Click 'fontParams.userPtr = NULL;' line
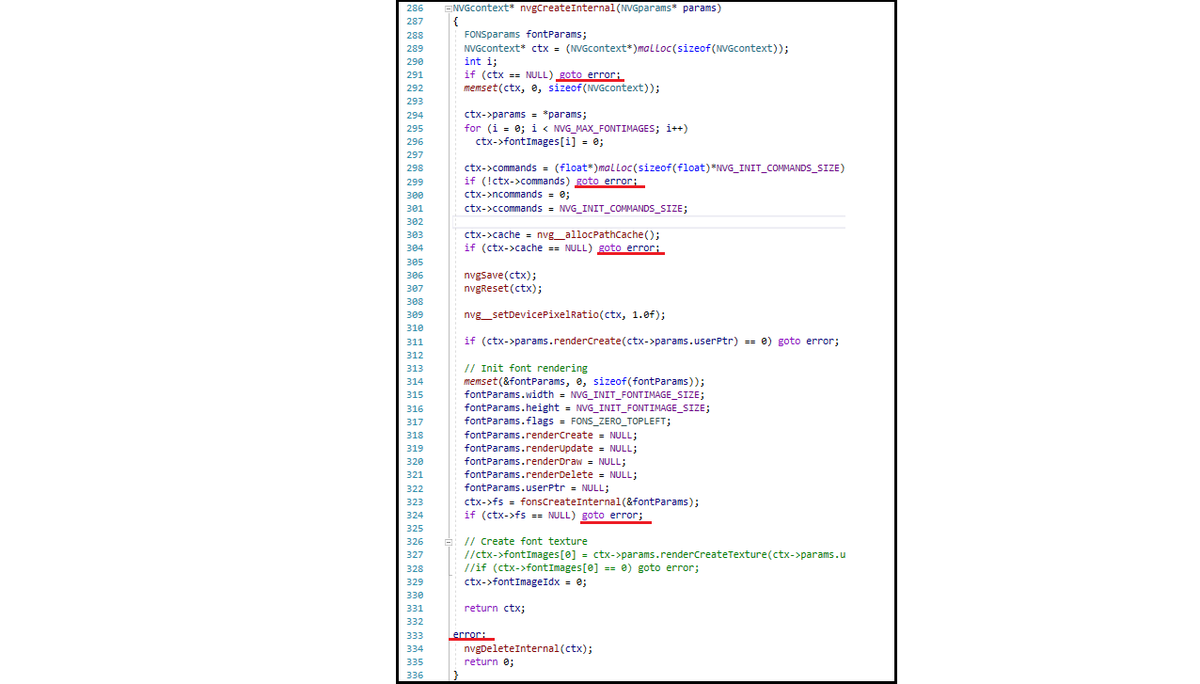Image resolution: width=1200 pixels, height=684 pixels. coord(537,488)
